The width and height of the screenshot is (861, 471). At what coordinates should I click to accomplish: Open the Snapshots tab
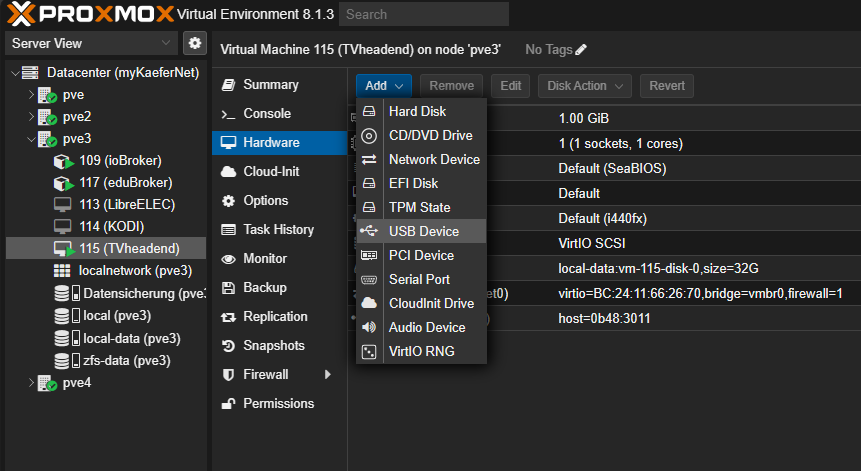(x=273, y=346)
